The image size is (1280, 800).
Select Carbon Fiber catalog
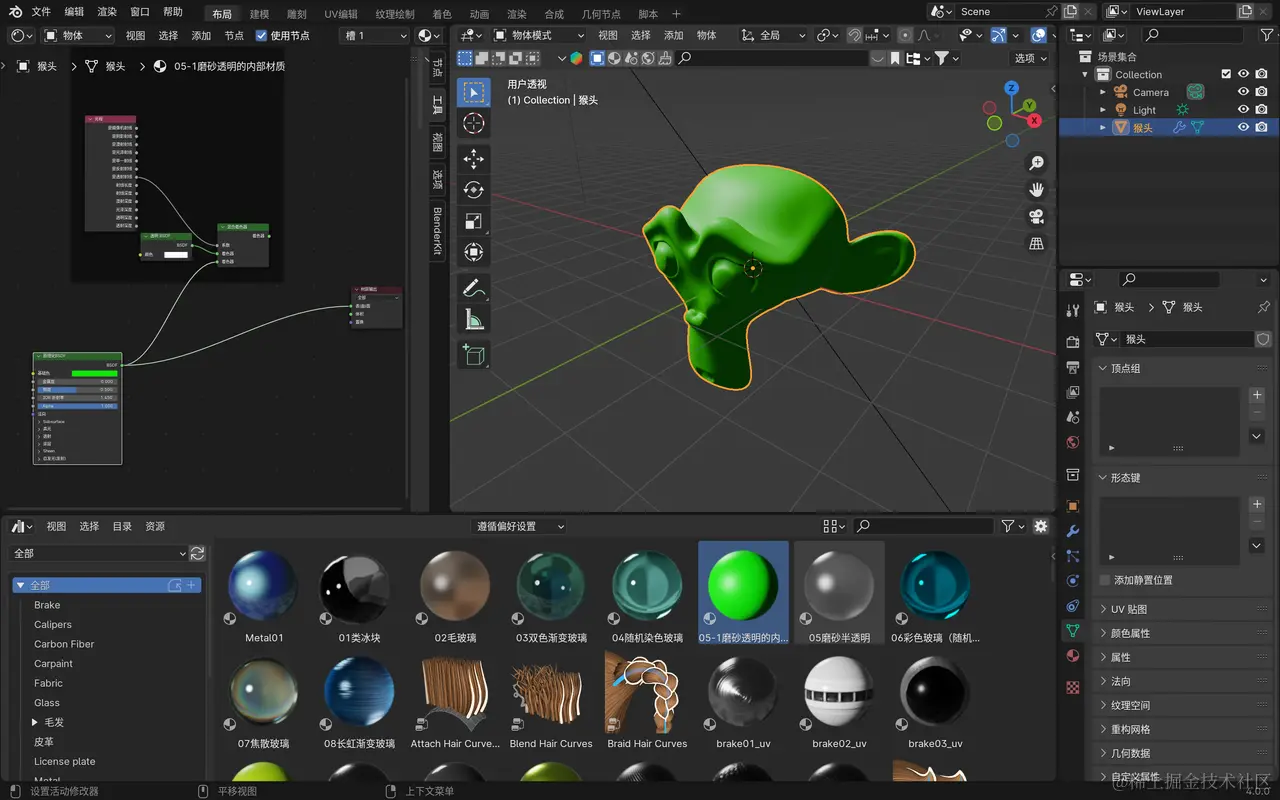[x=64, y=644]
